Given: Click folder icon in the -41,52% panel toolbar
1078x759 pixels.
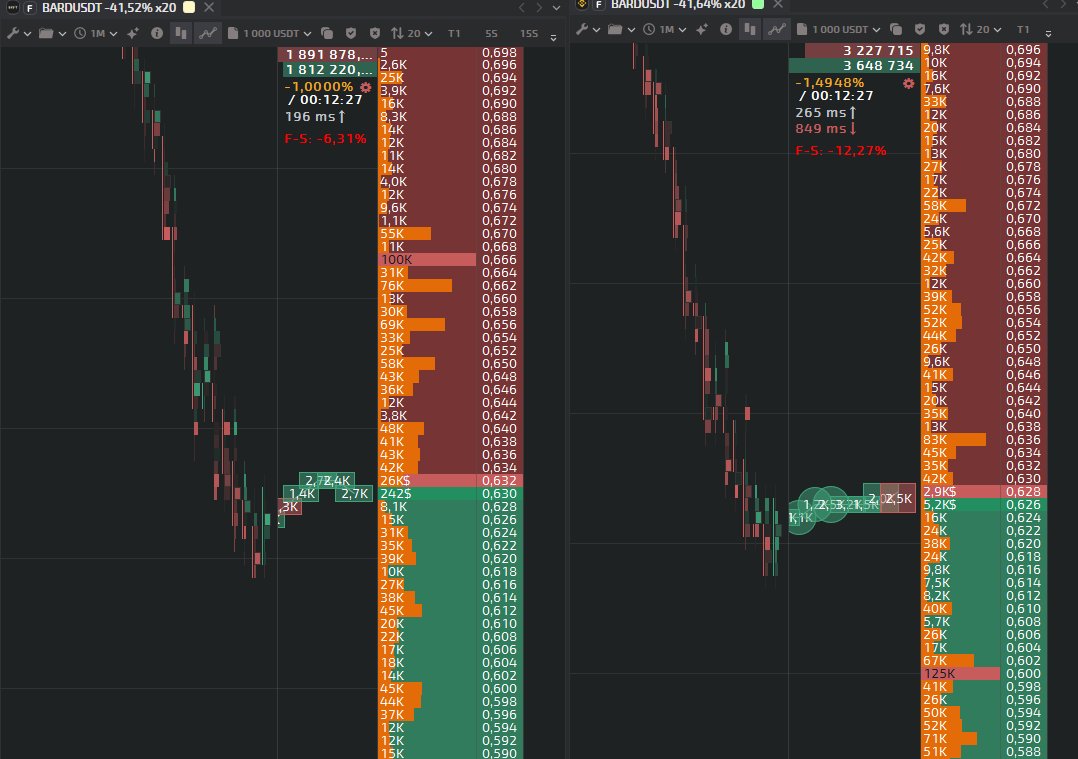Looking at the screenshot, I should tap(46, 33).
